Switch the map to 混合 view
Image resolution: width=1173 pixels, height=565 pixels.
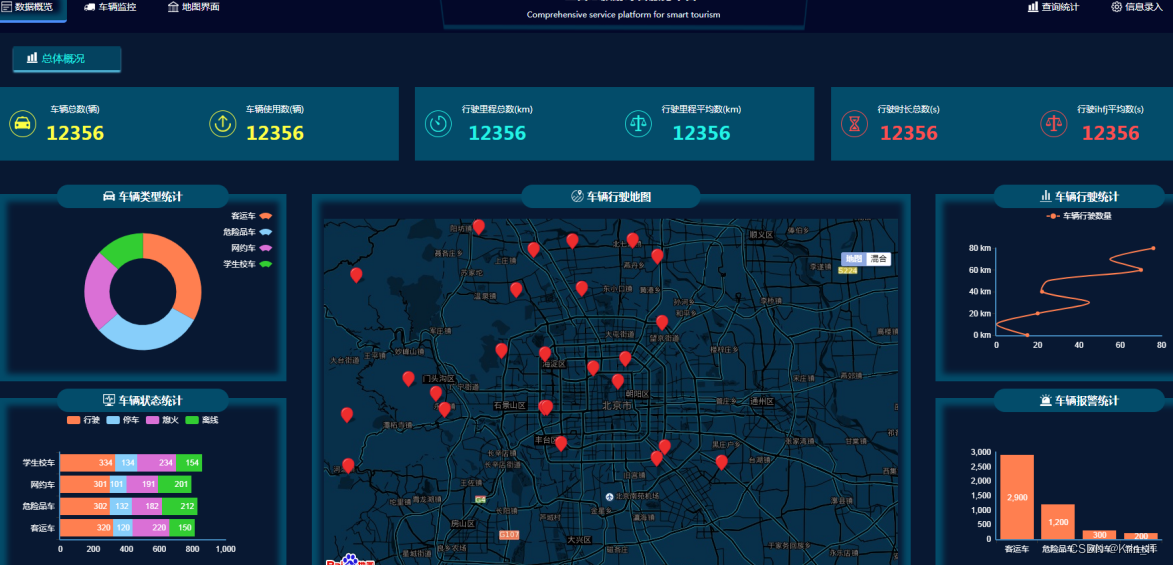click(x=878, y=259)
